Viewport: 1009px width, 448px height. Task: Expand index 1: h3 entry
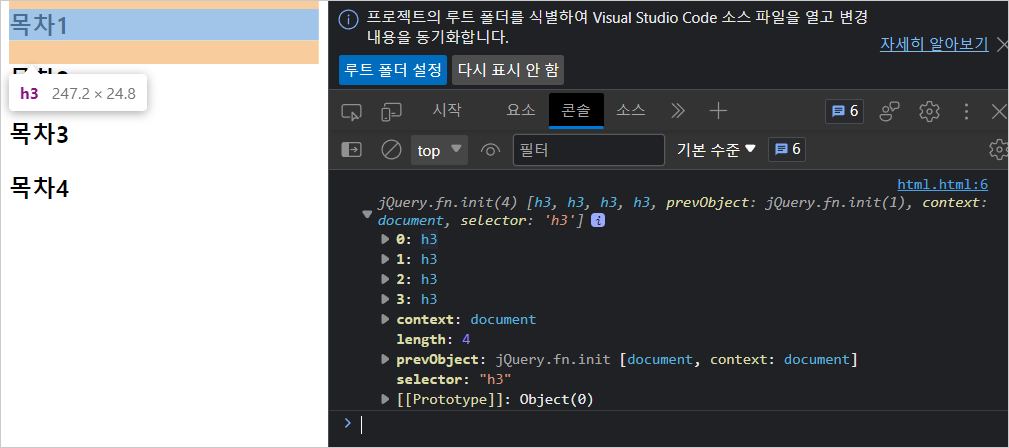click(385, 259)
